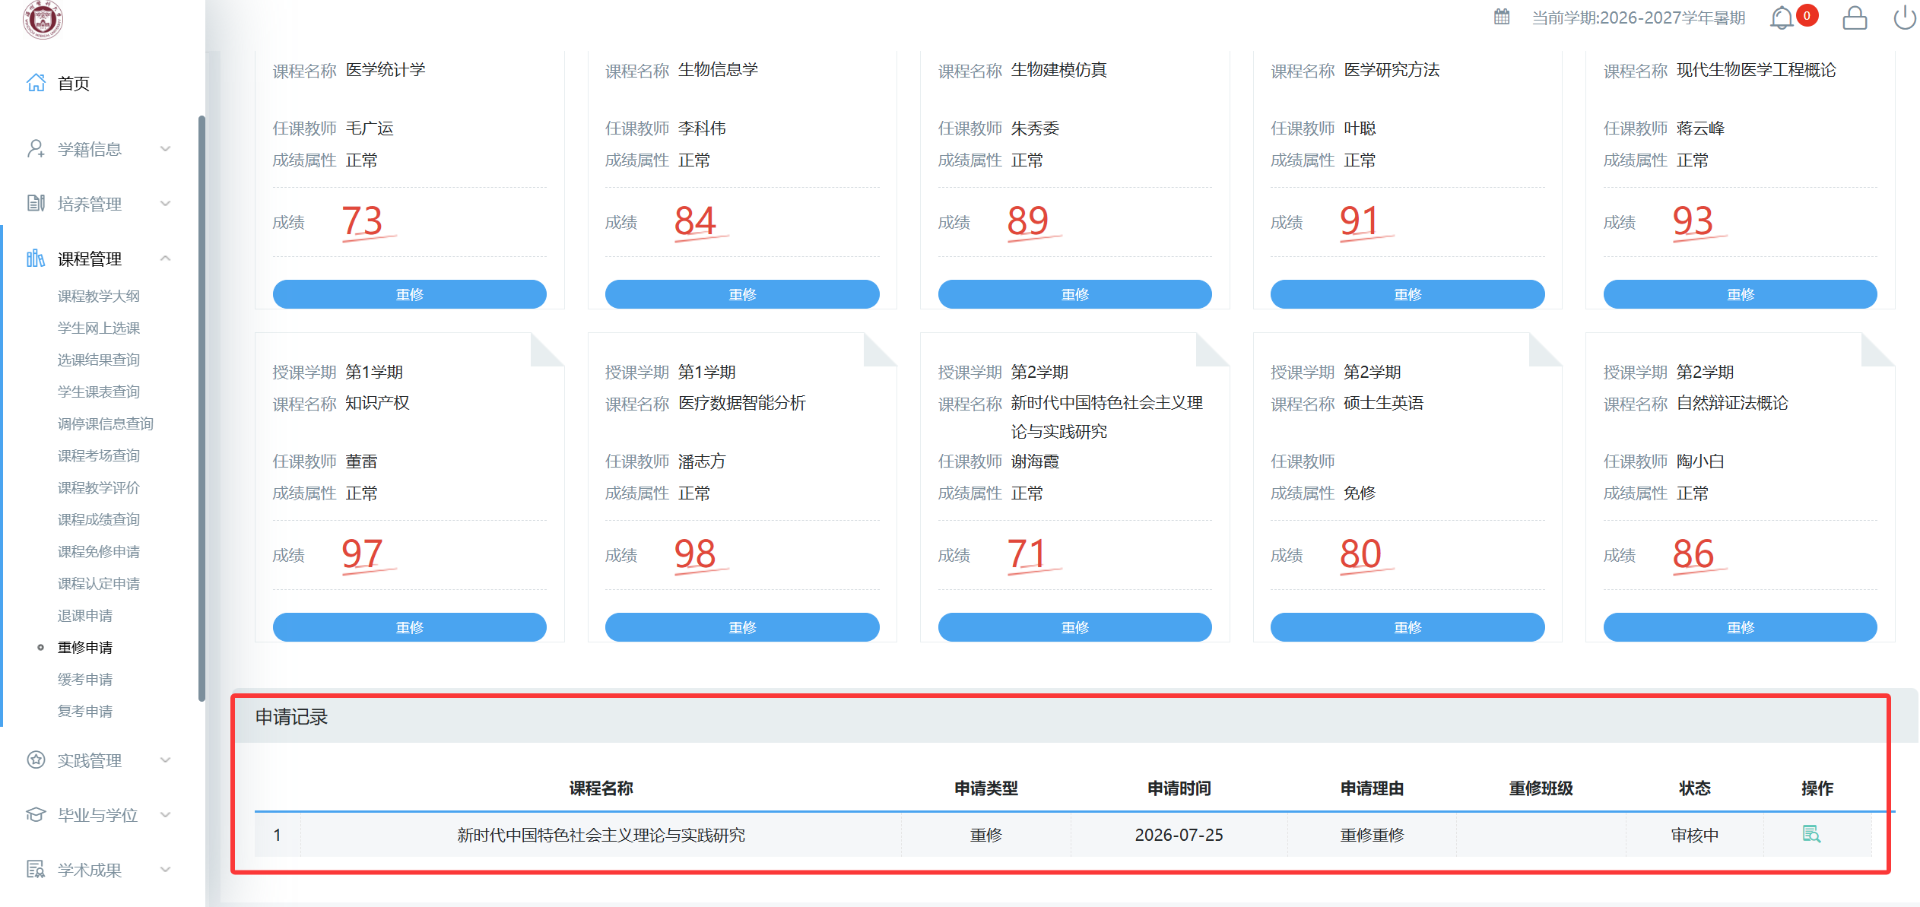Click the 学籍信息 person icon
1920x907 pixels.
click(36, 149)
